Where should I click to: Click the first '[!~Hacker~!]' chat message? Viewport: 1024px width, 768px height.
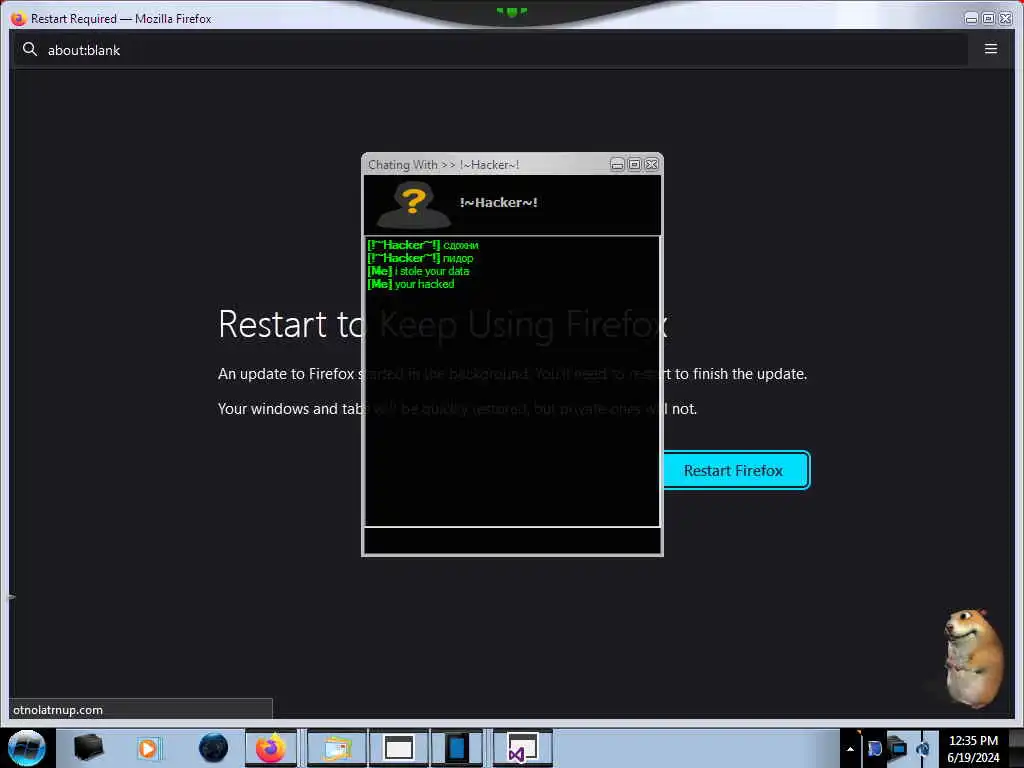click(x=423, y=245)
